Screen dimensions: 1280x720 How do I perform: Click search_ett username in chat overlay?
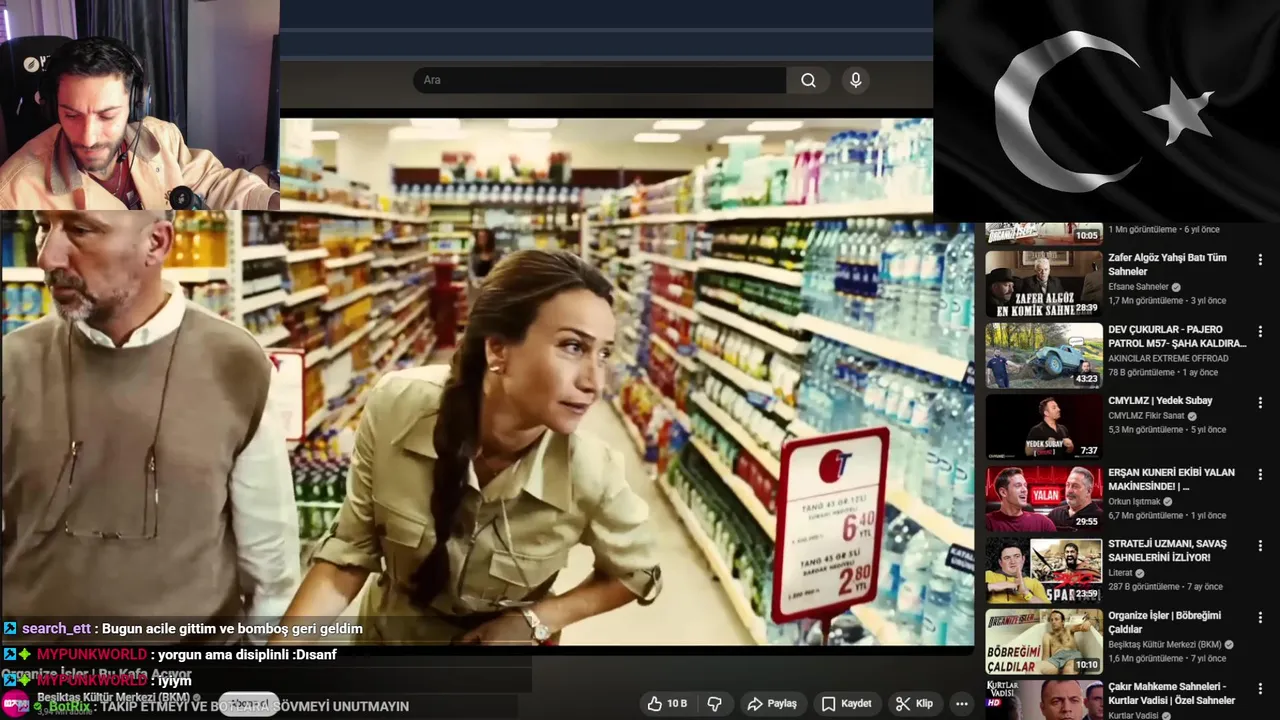56,629
